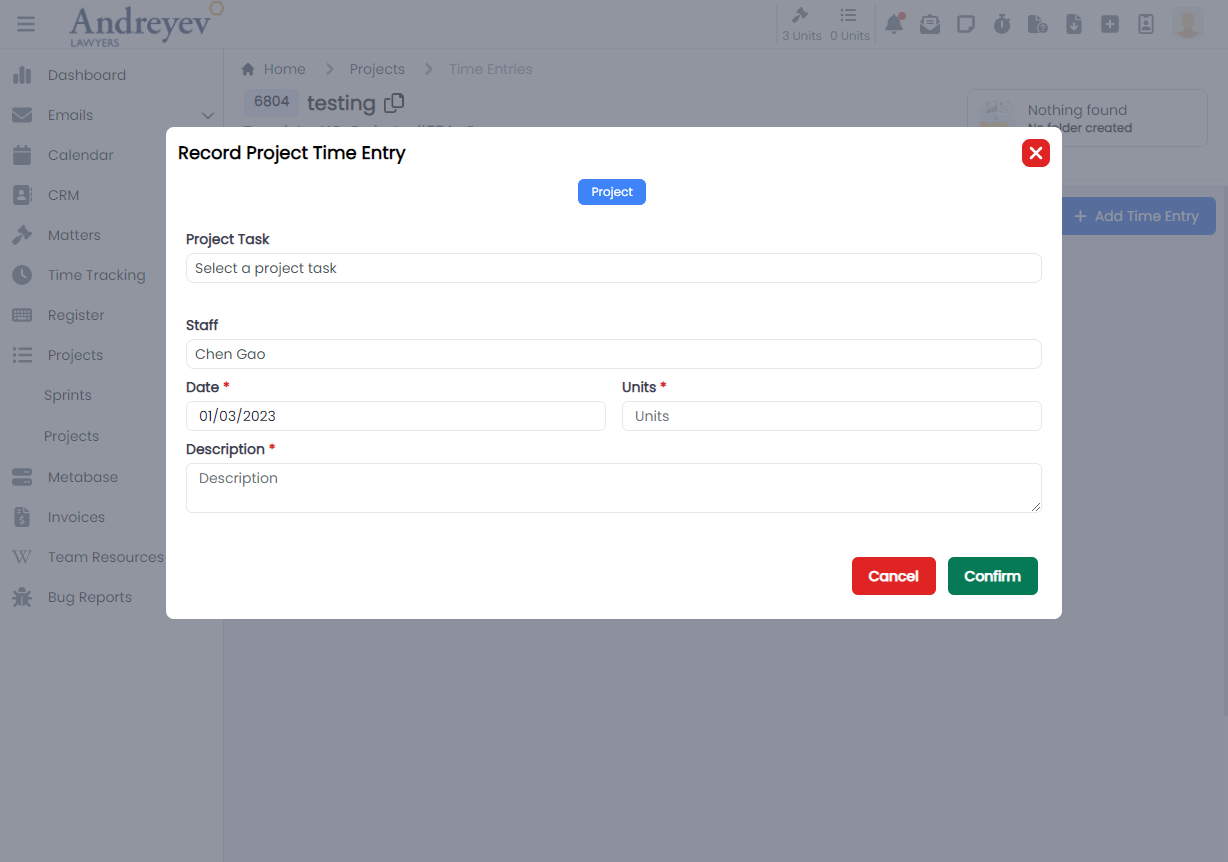The image size is (1228, 862).
Task: Open the notifications bell icon
Action: point(894,24)
